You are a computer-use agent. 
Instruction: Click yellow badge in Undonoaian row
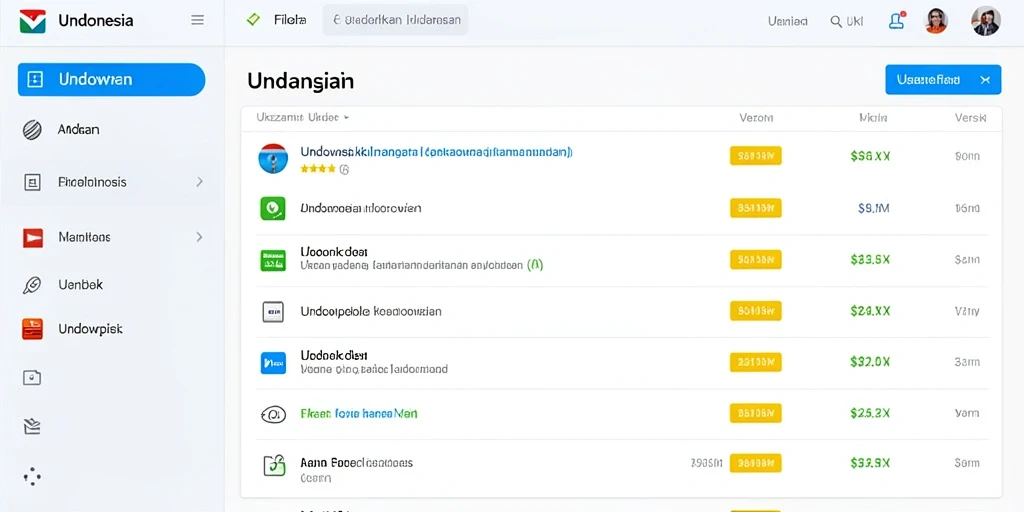click(756, 208)
